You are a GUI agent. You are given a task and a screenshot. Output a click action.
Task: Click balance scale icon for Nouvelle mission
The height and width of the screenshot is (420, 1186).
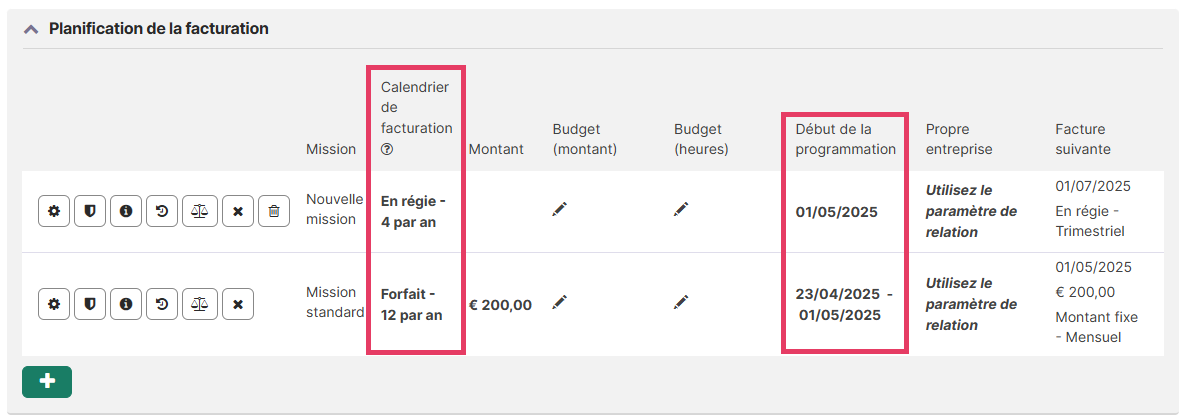199,211
